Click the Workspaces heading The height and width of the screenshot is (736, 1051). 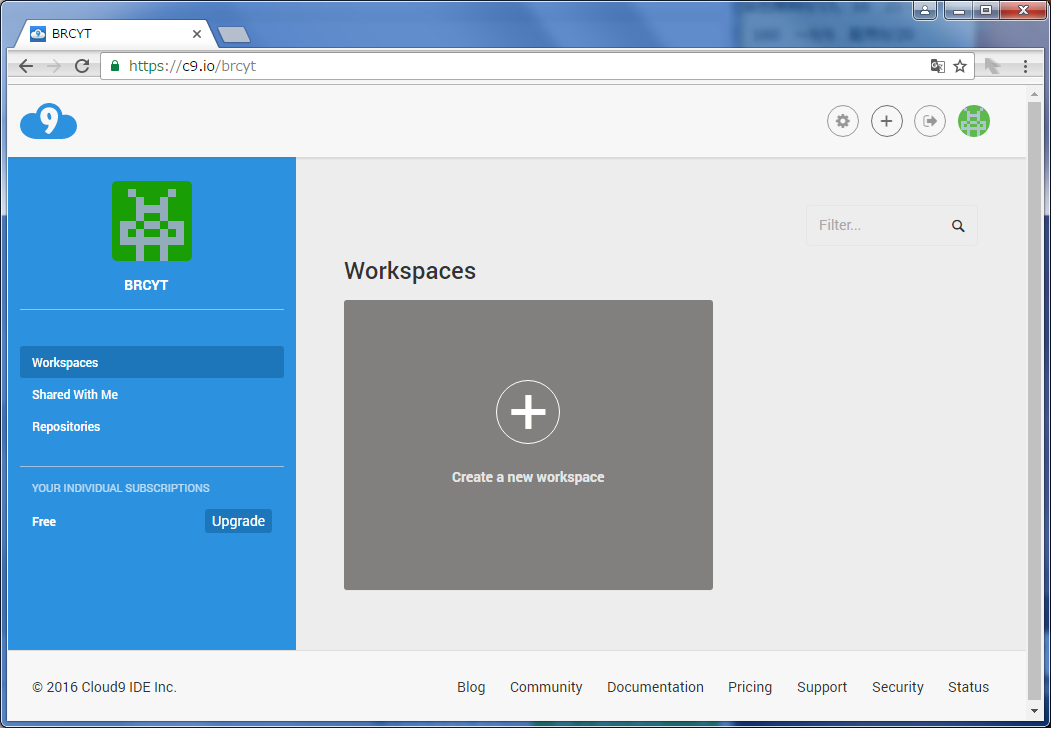tap(410, 271)
